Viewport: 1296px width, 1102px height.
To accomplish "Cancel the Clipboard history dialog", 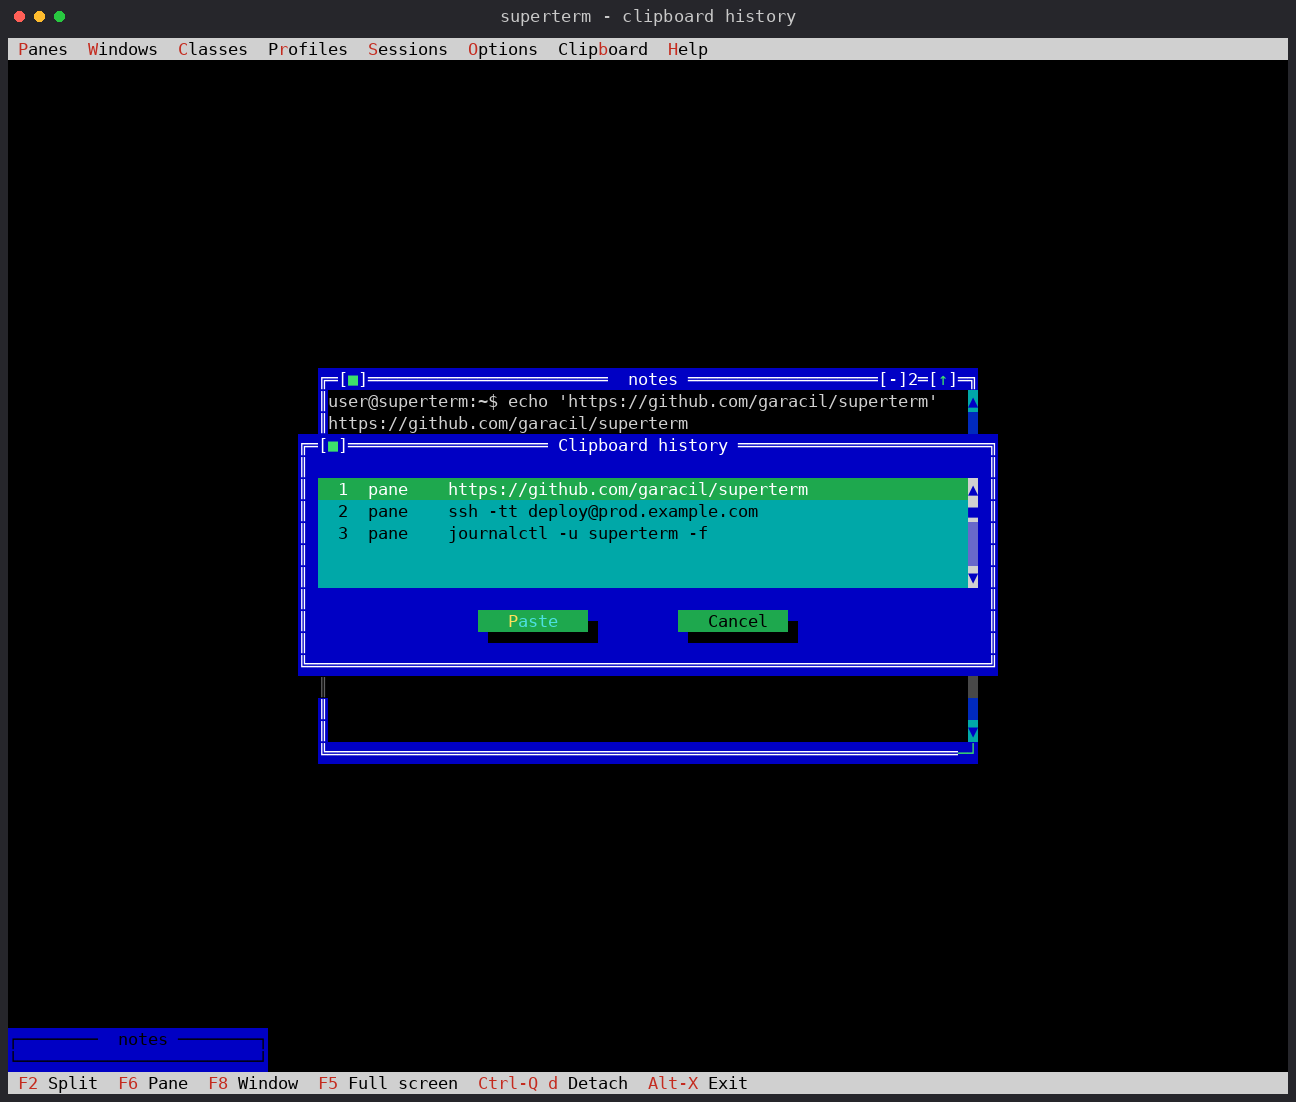I will (733, 621).
